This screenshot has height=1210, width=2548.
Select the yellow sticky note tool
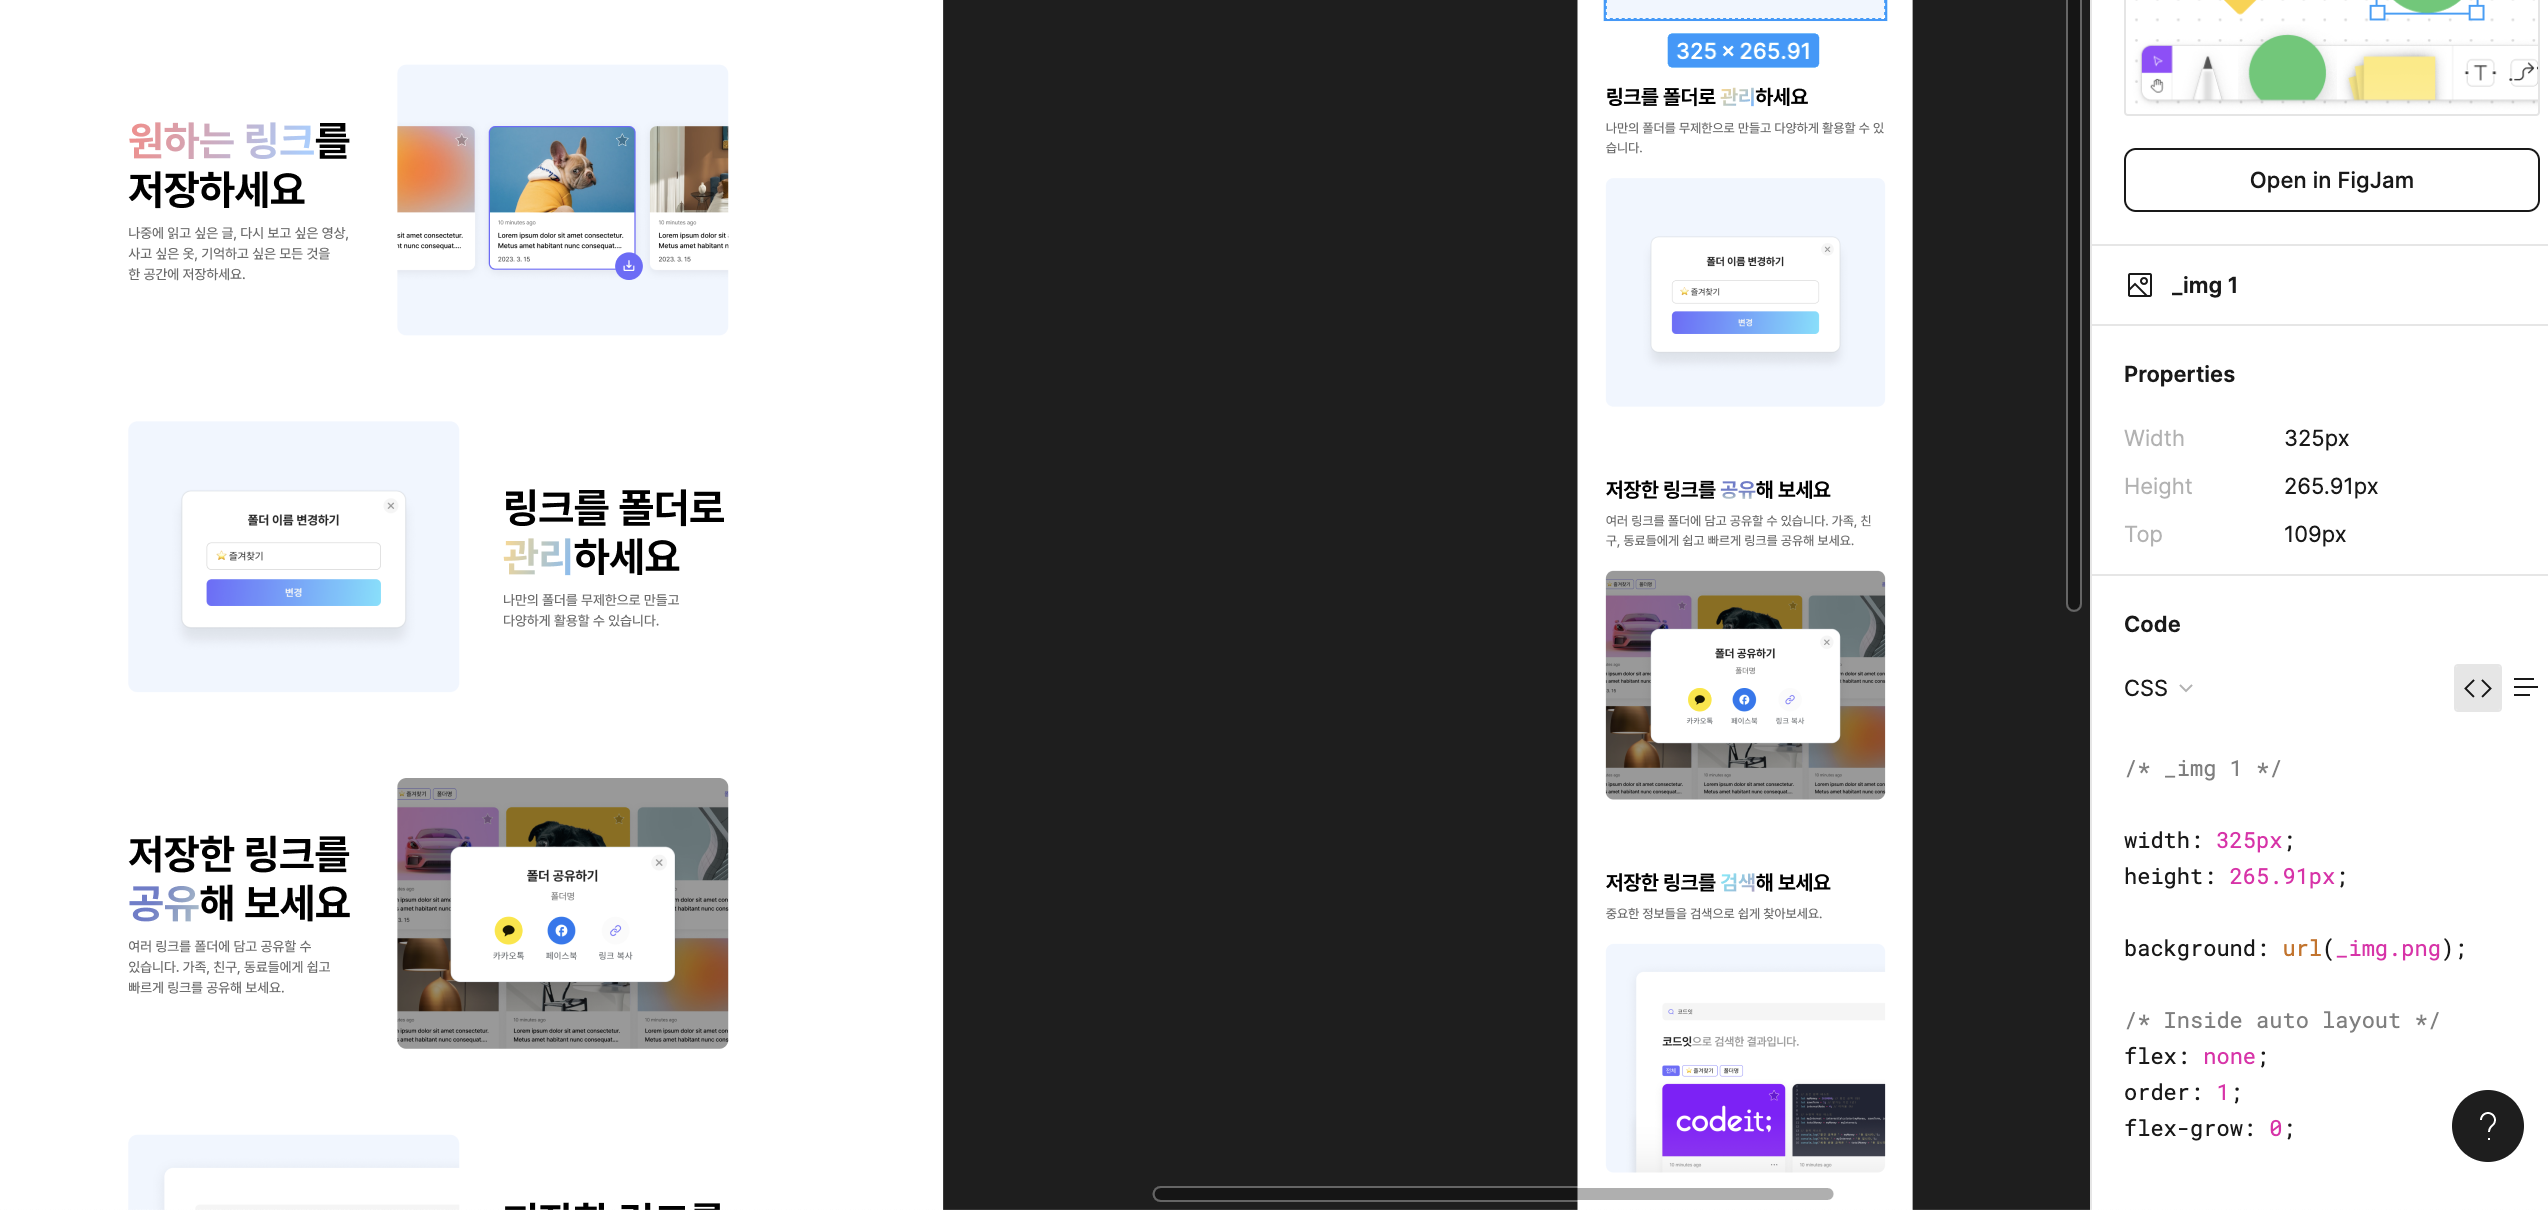click(x=2397, y=78)
